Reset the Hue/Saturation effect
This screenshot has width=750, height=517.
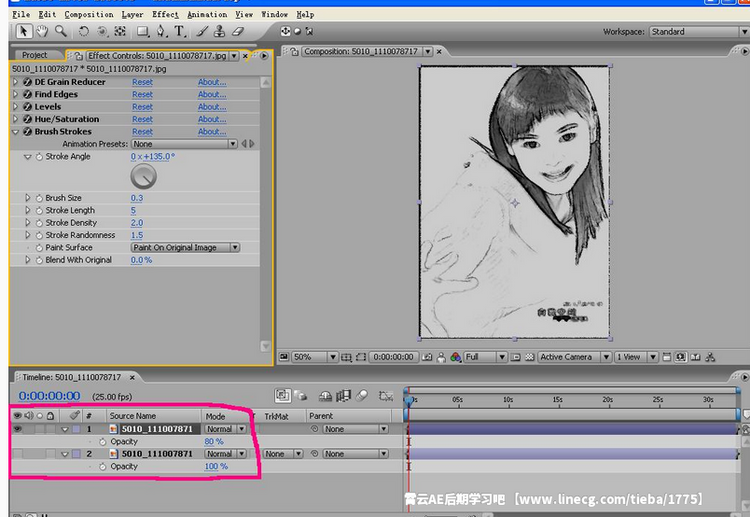tap(142, 119)
